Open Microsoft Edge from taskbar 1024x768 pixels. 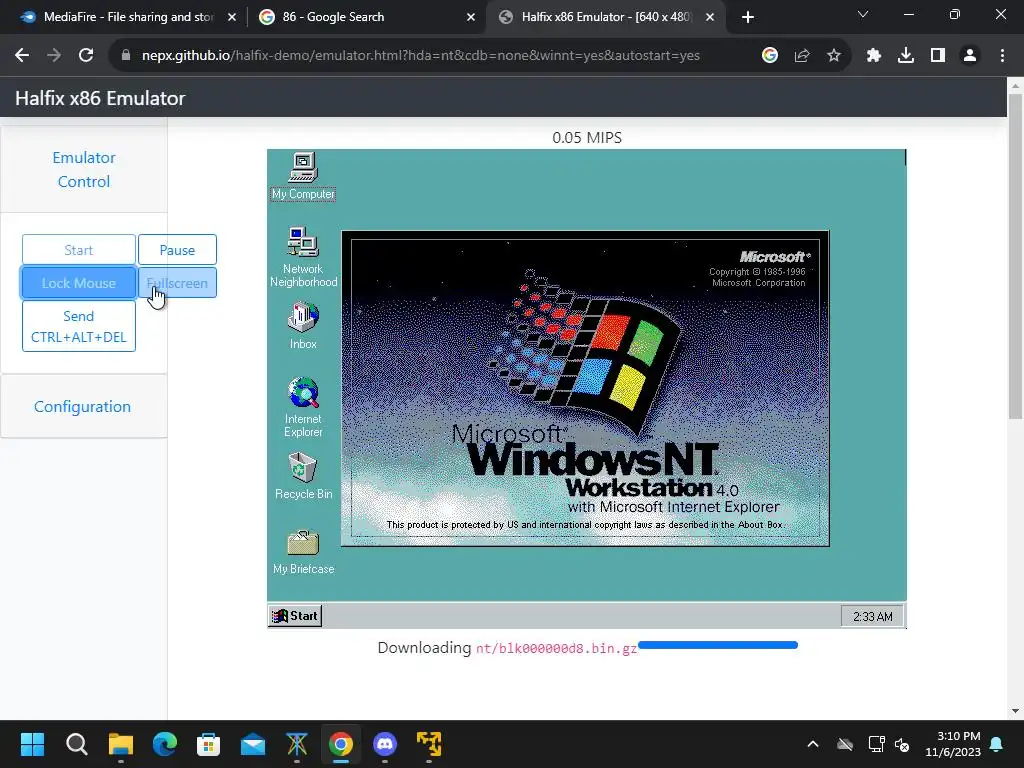[165, 744]
